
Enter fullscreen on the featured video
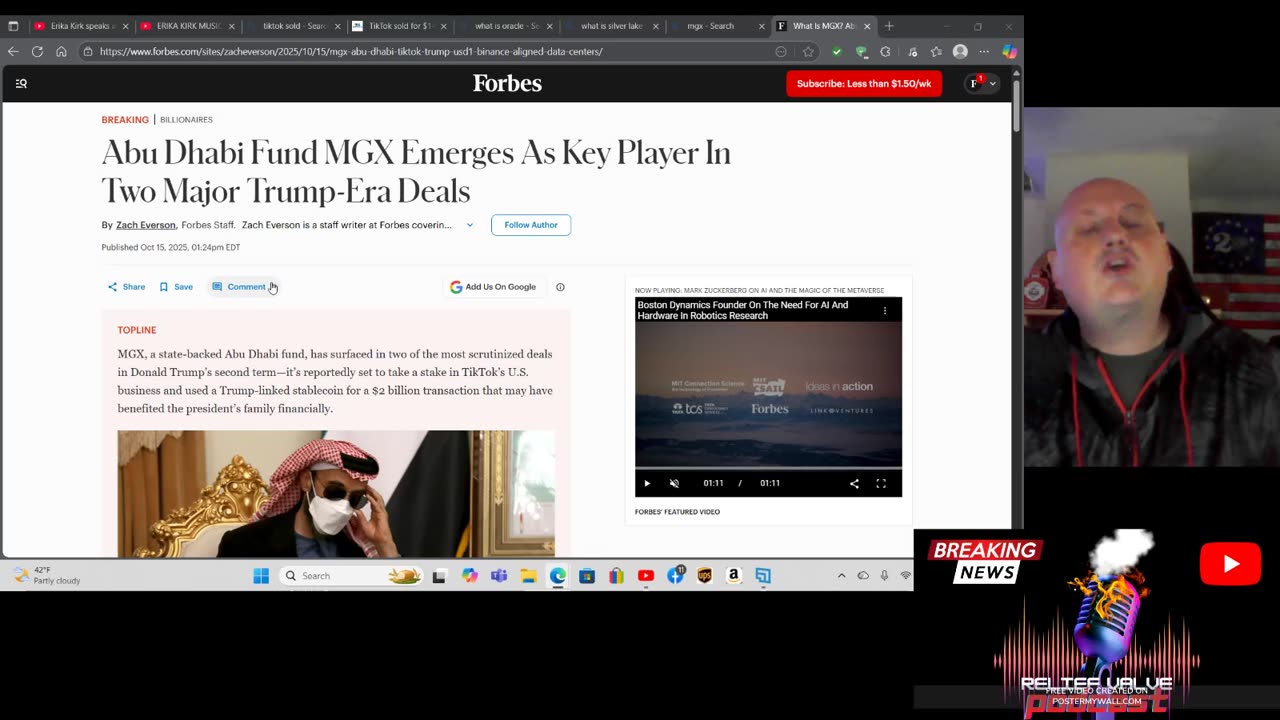881,483
